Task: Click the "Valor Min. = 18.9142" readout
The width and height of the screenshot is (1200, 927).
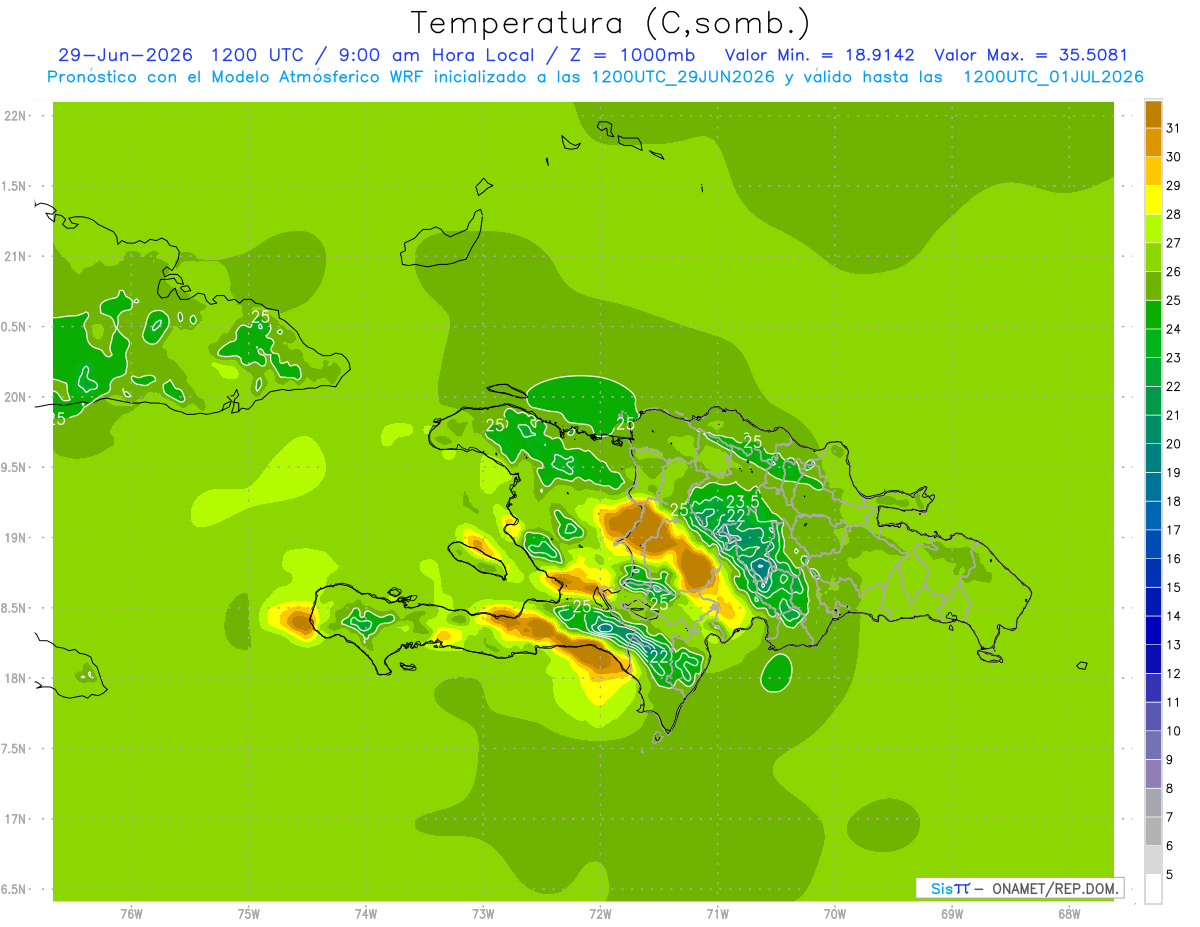Action: (819, 55)
